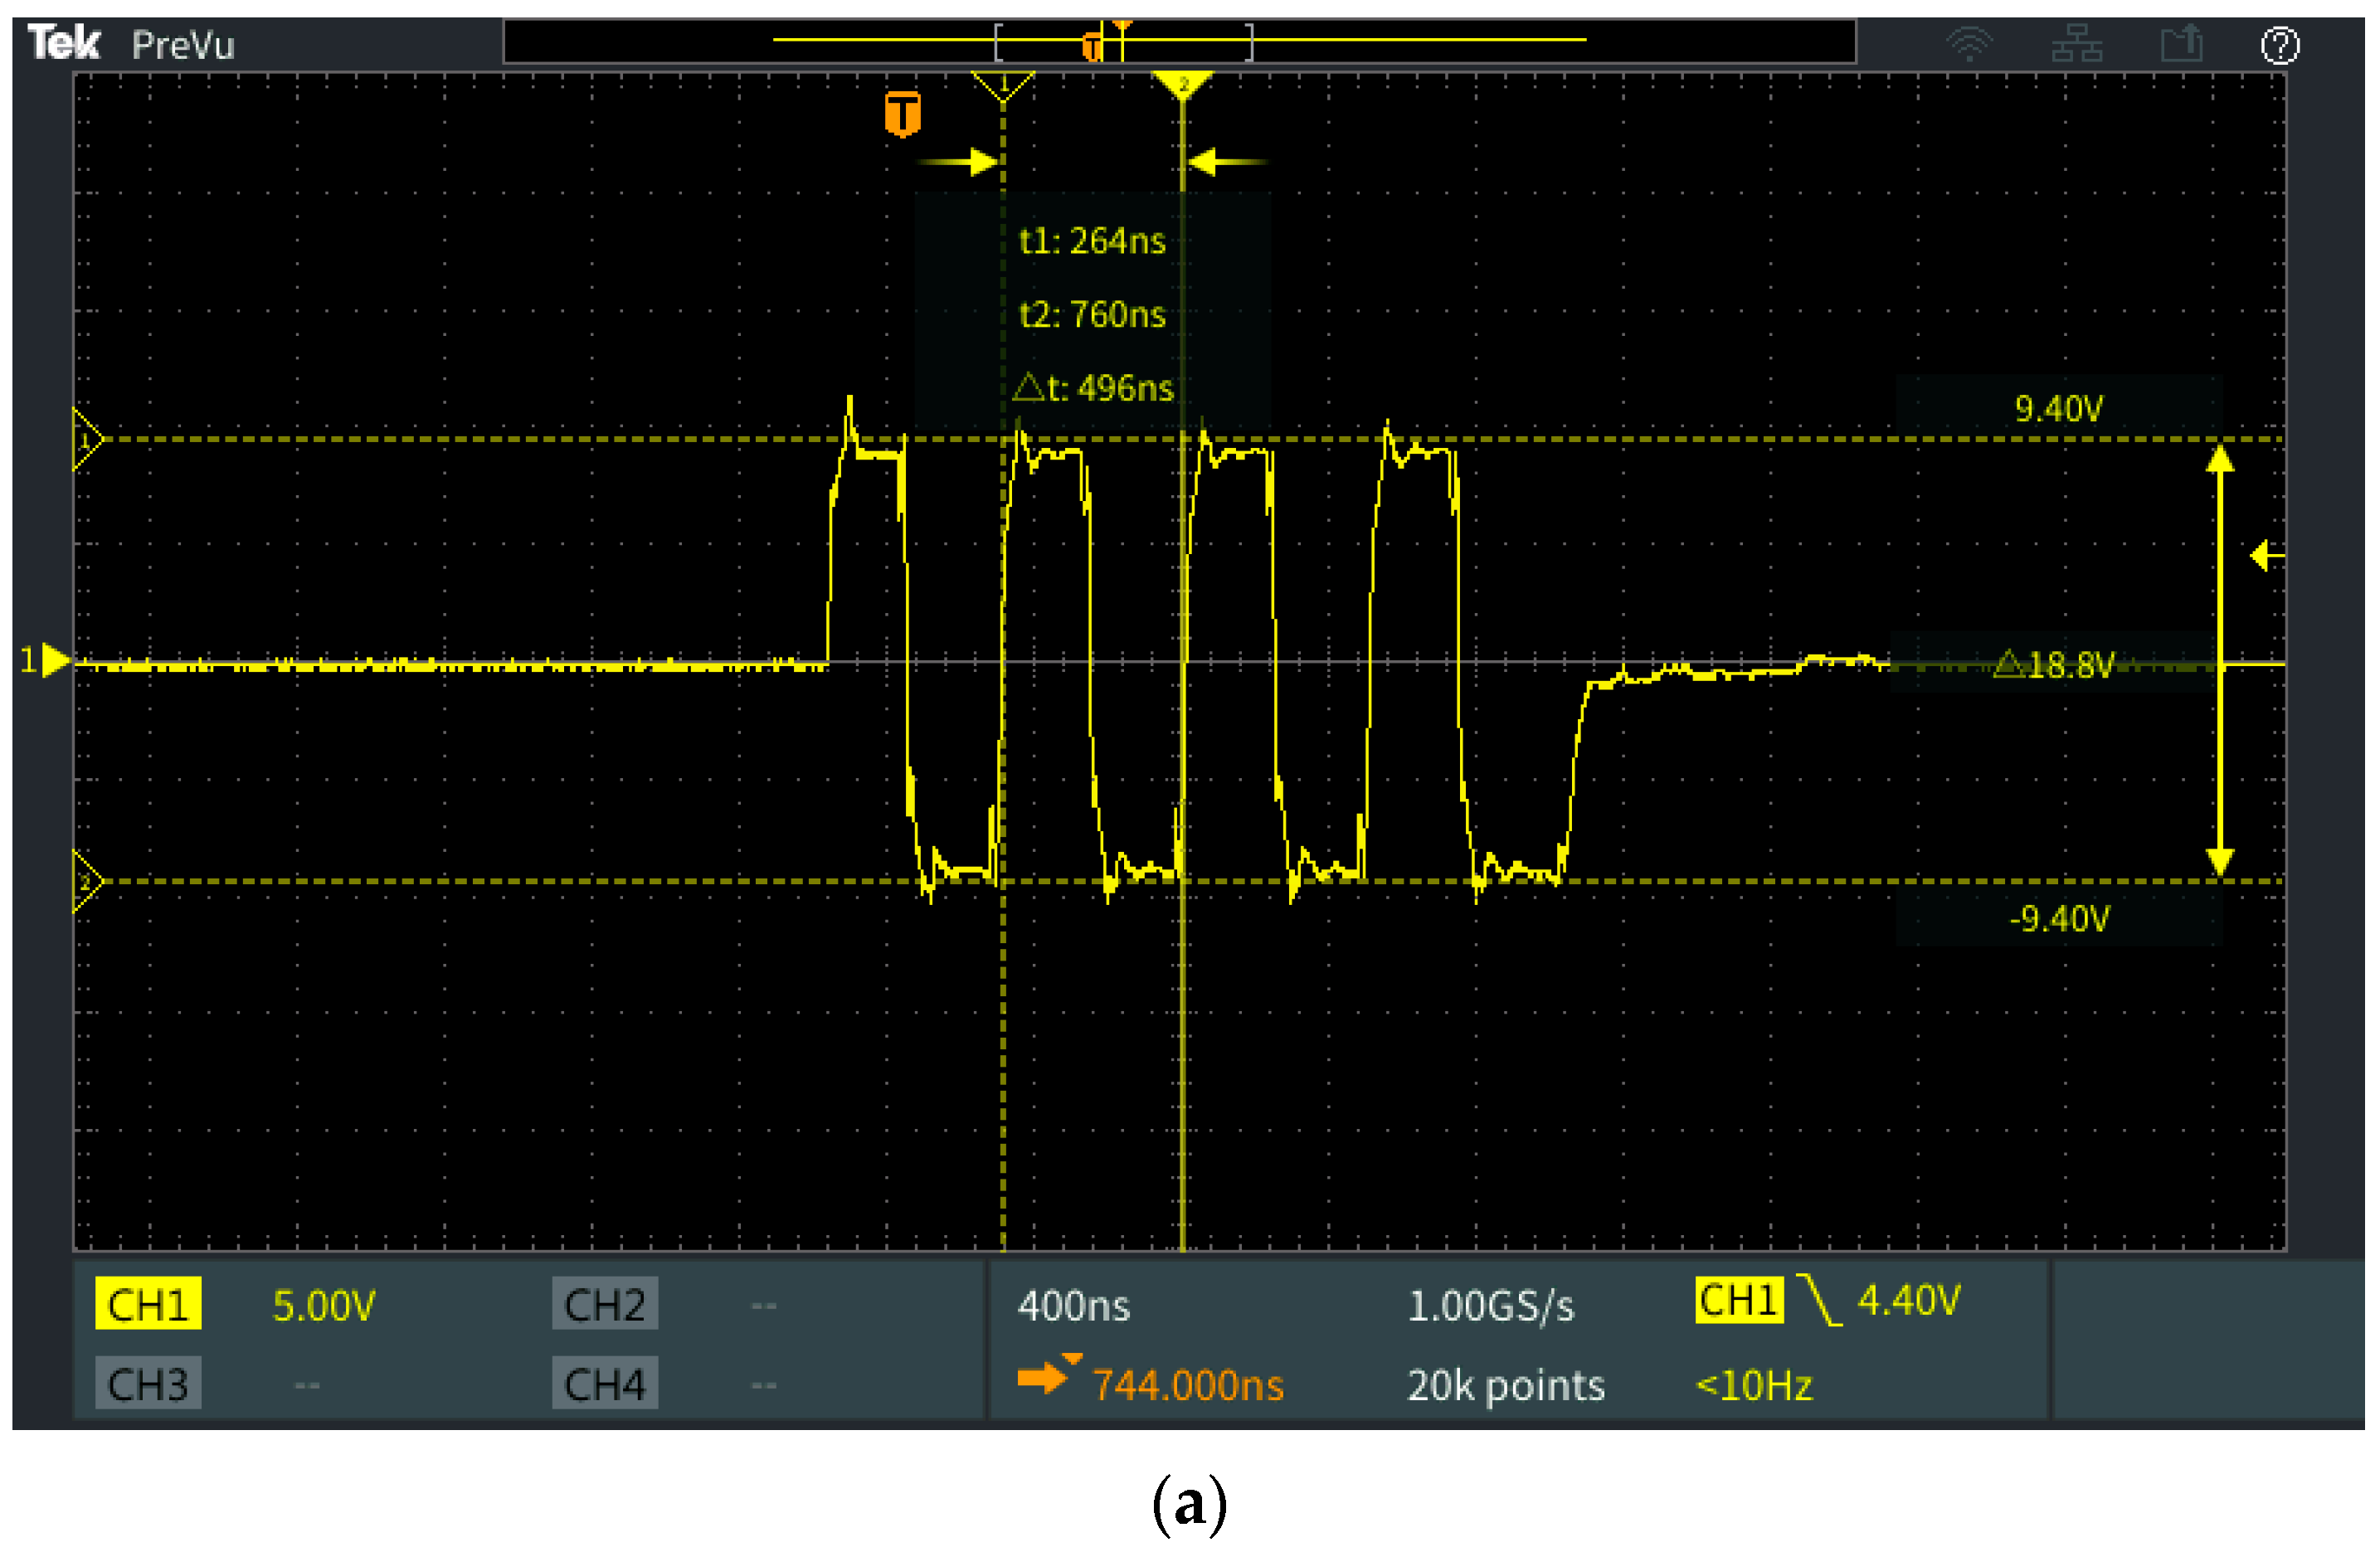Open the 400ns timebase setting

coord(1073,1306)
